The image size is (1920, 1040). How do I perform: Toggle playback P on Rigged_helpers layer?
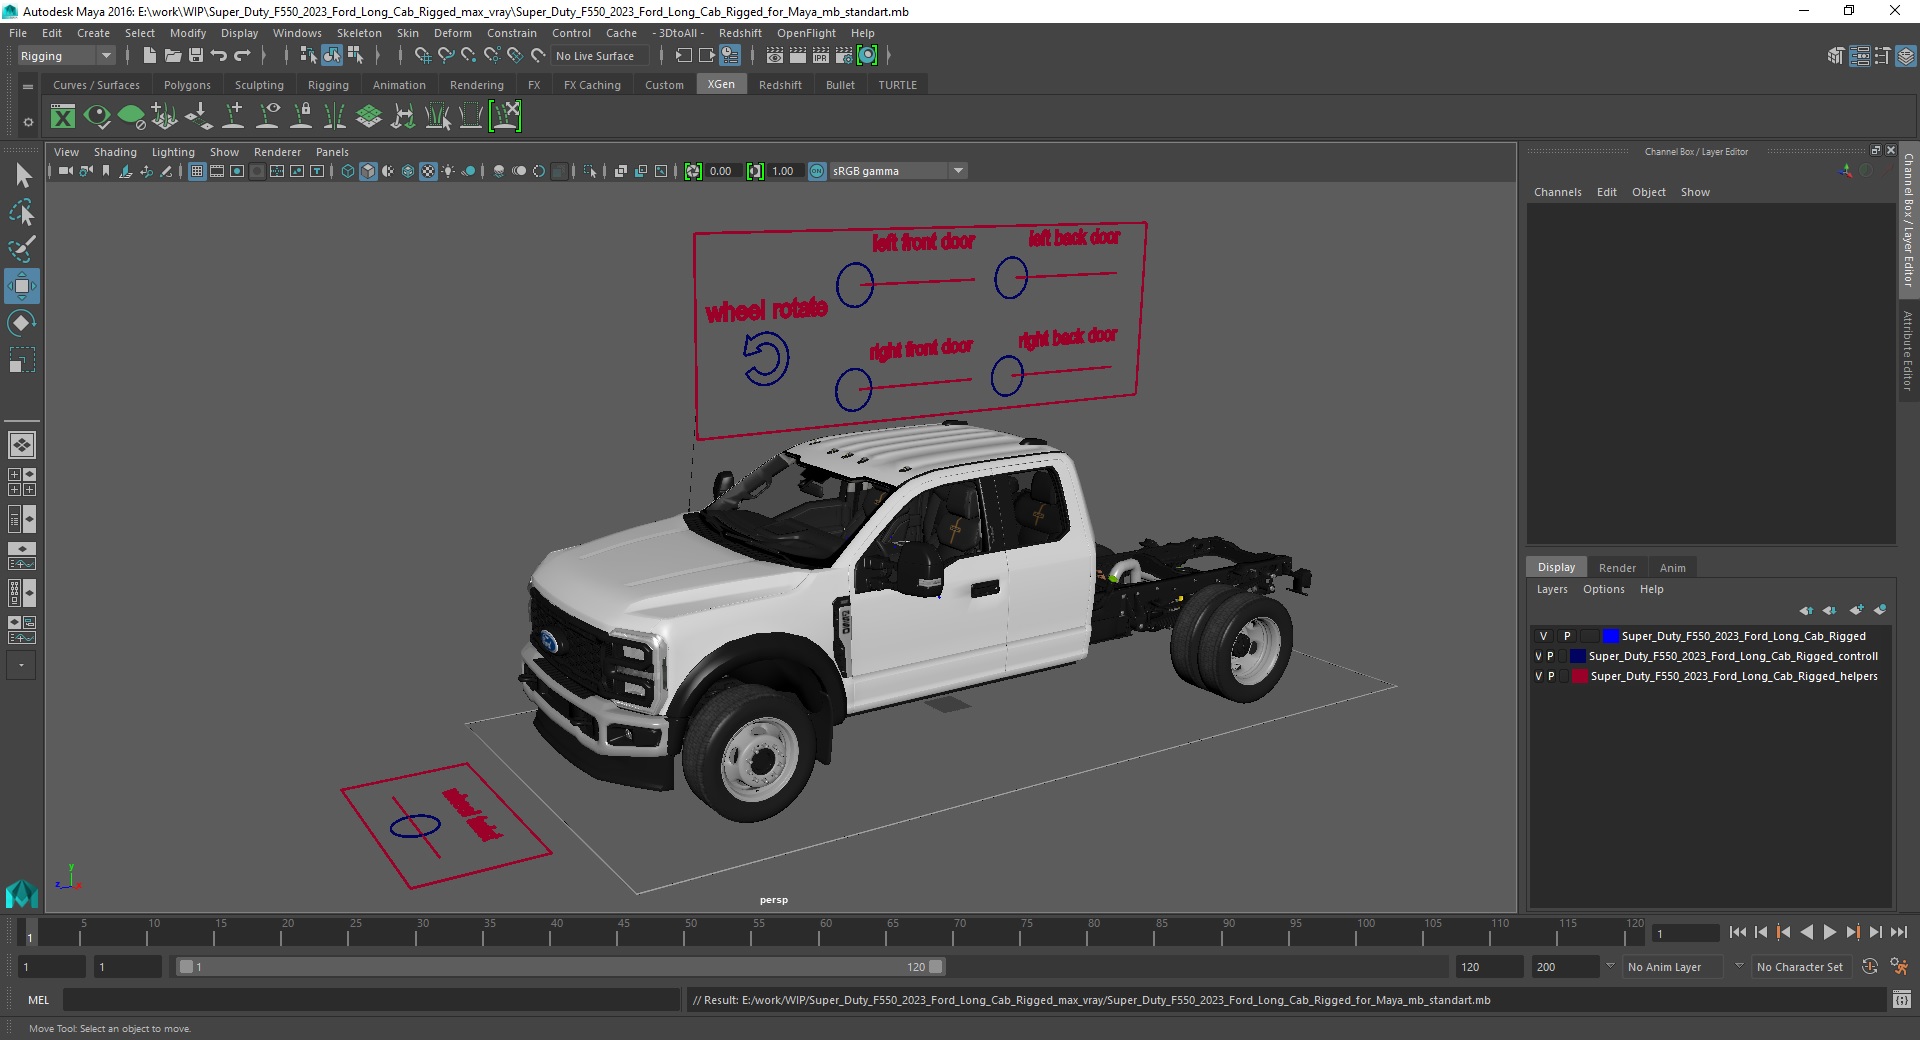(1551, 677)
